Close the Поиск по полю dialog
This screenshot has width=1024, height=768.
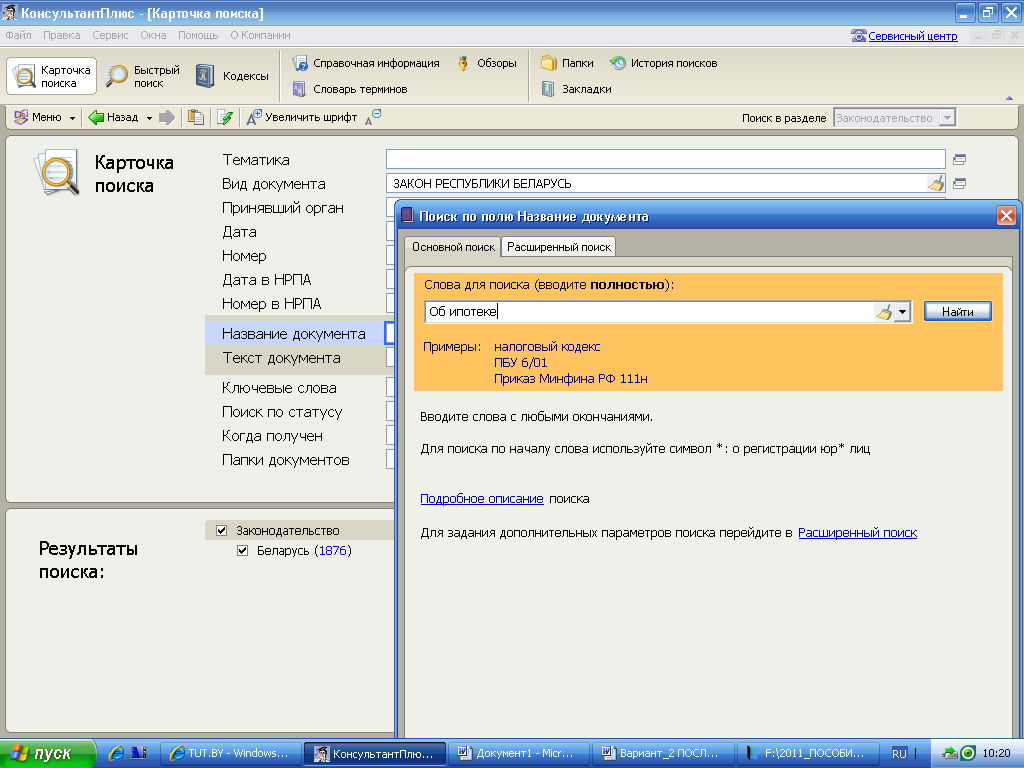click(x=1006, y=216)
